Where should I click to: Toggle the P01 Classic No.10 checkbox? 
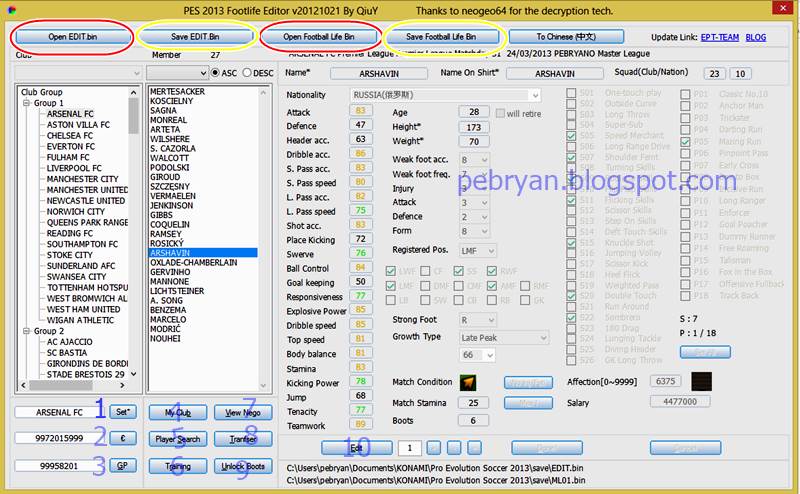685,94
